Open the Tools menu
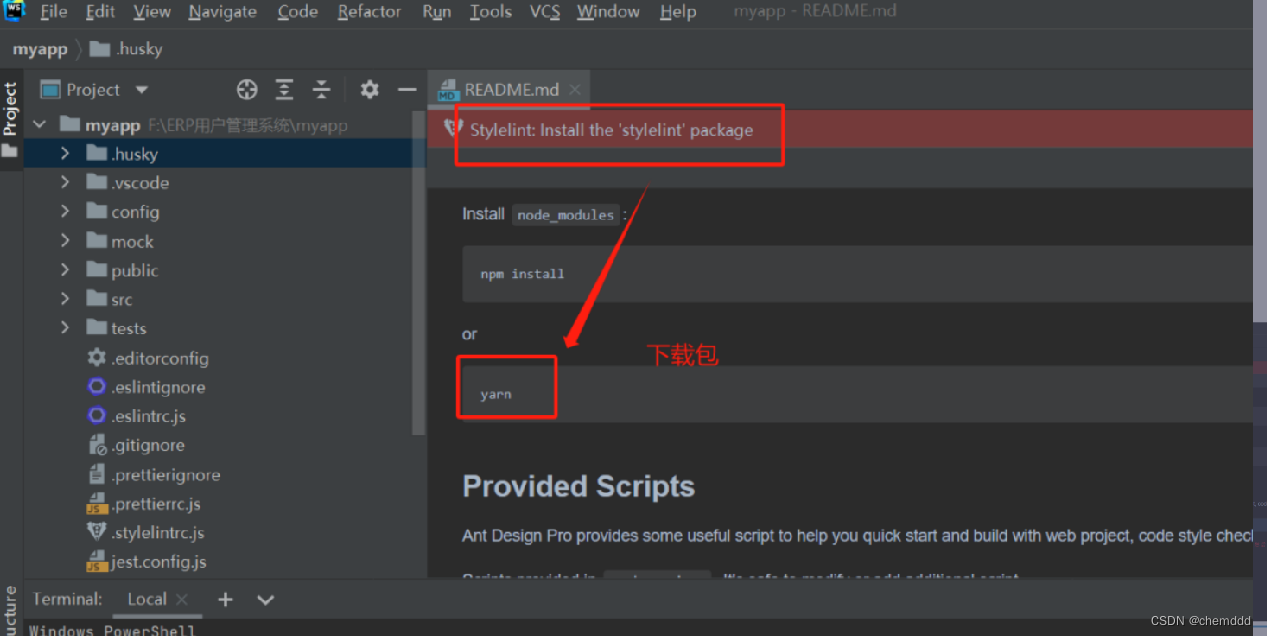The width and height of the screenshot is (1267, 636). click(x=490, y=12)
